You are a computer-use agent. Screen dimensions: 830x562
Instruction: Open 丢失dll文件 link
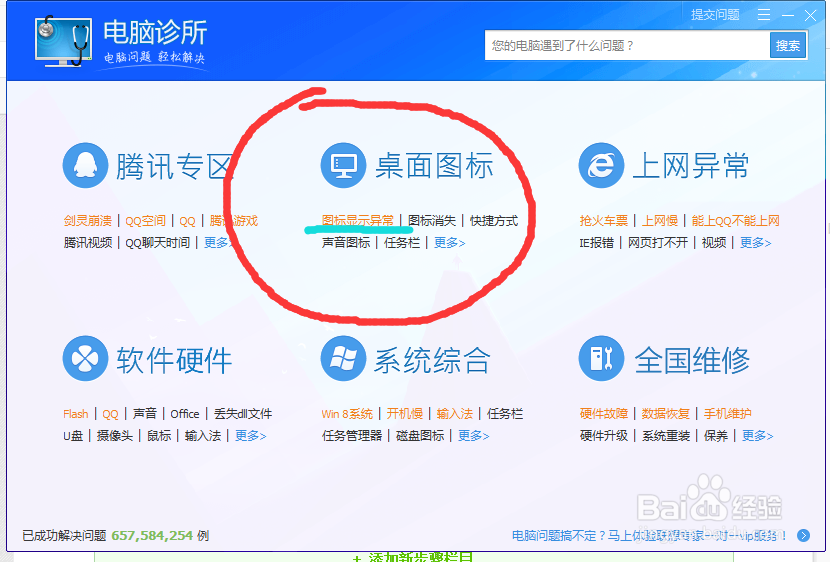[243, 414]
